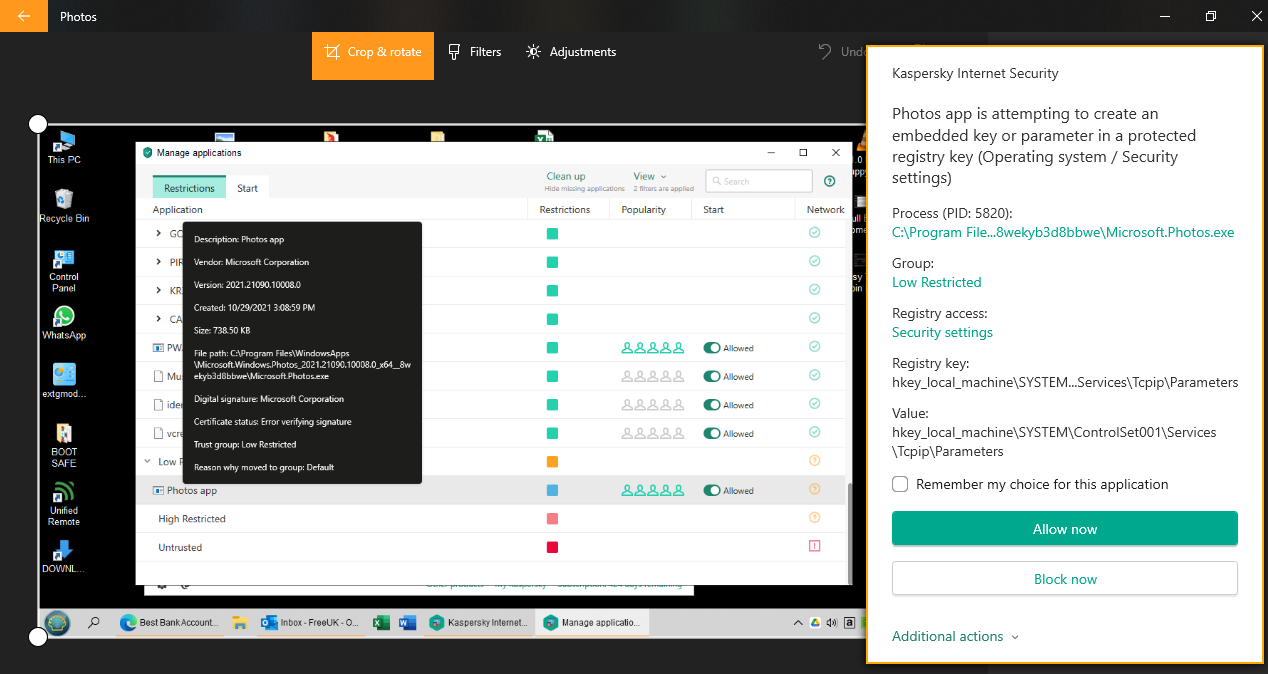
Task: Open the WhatsApp desktop shortcut
Action: (x=64, y=322)
